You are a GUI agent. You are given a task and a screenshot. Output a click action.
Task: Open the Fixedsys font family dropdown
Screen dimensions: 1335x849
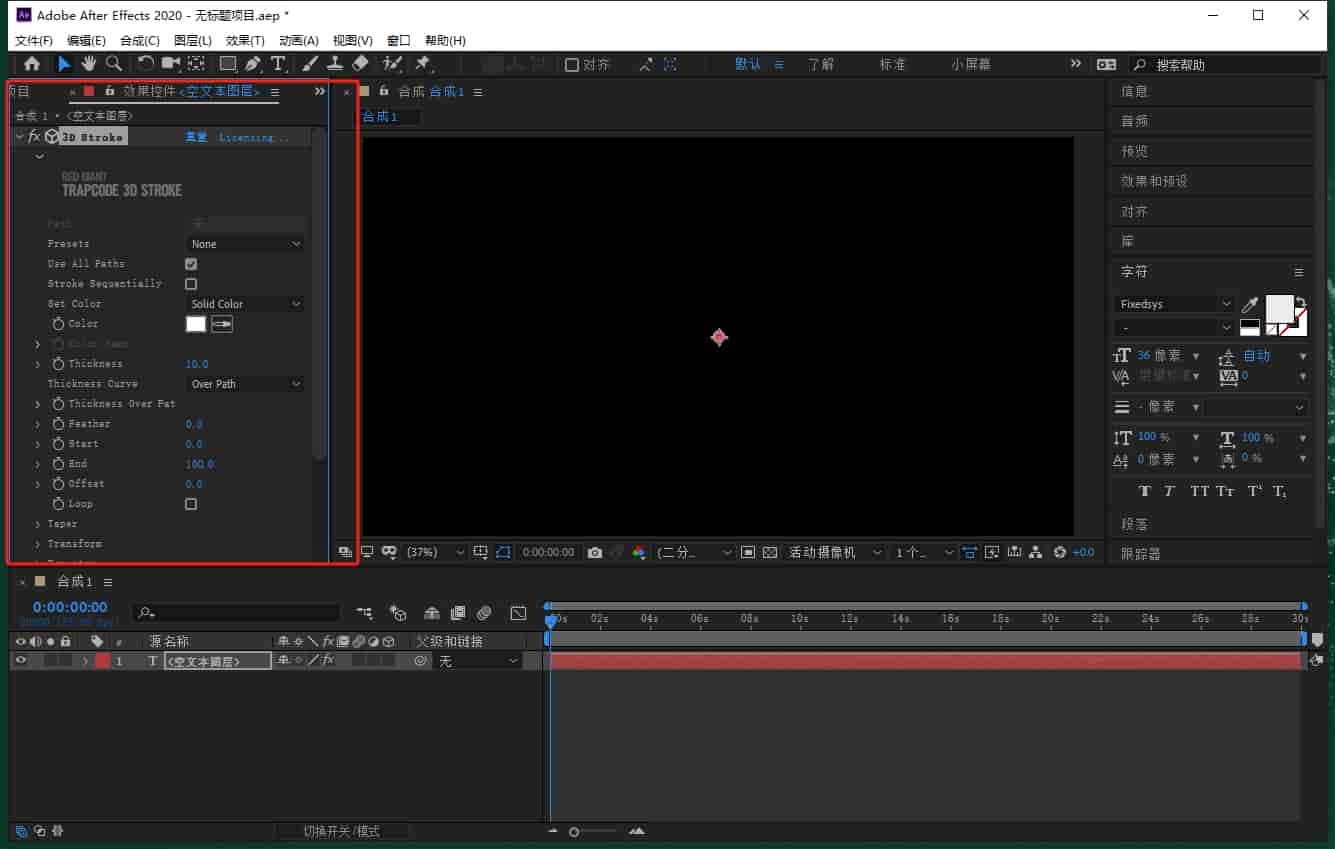pos(1175,304)
